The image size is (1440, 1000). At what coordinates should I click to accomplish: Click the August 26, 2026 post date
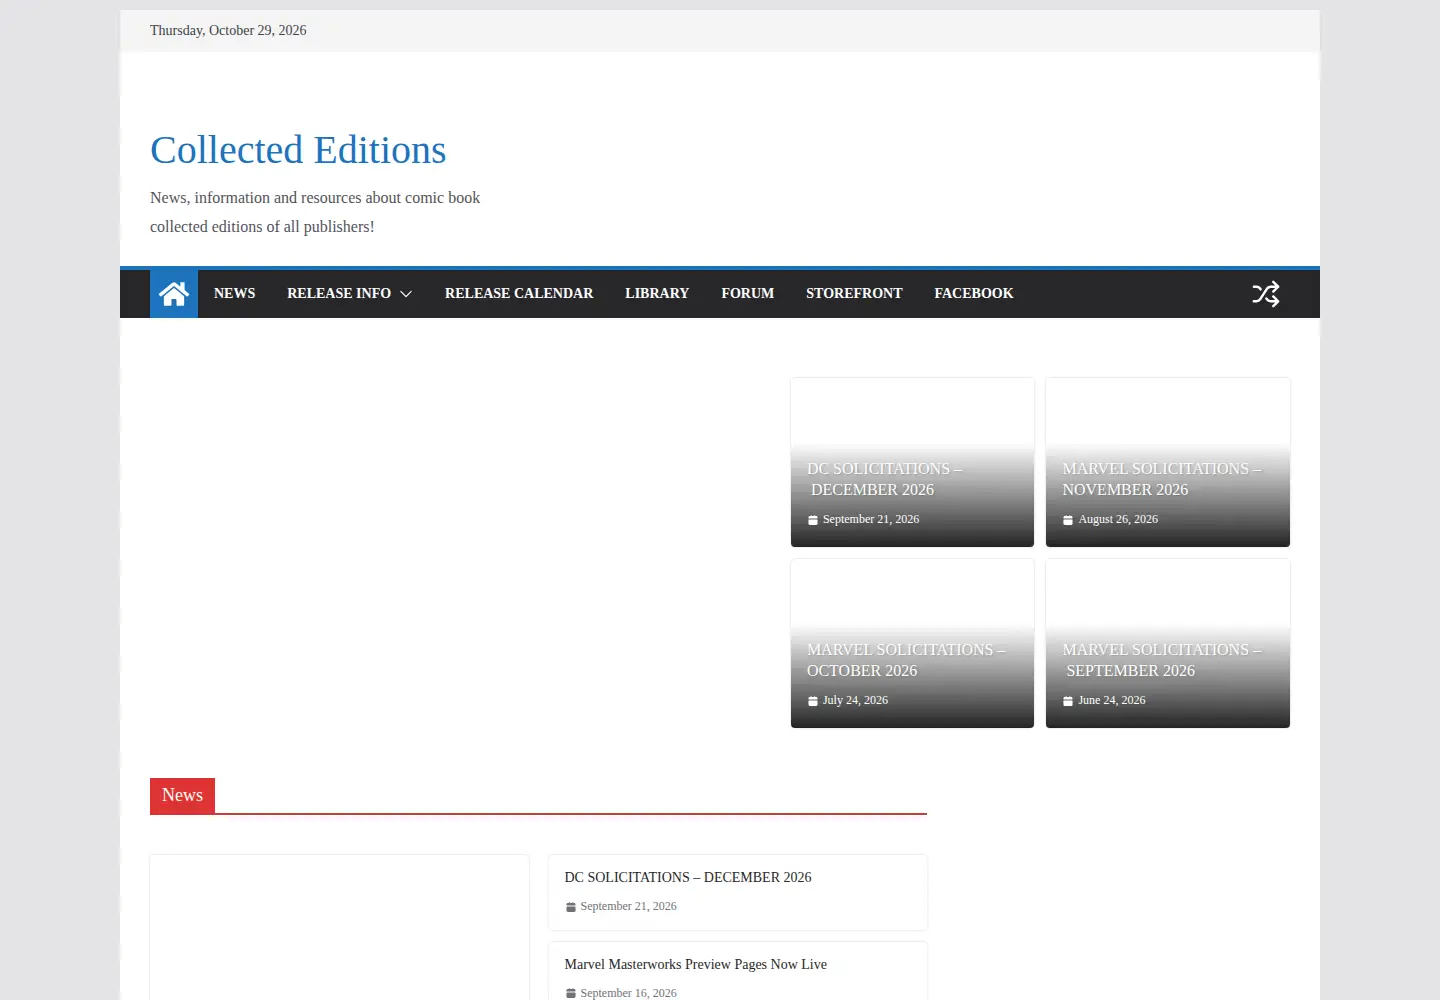click(x=1118, y=520)
